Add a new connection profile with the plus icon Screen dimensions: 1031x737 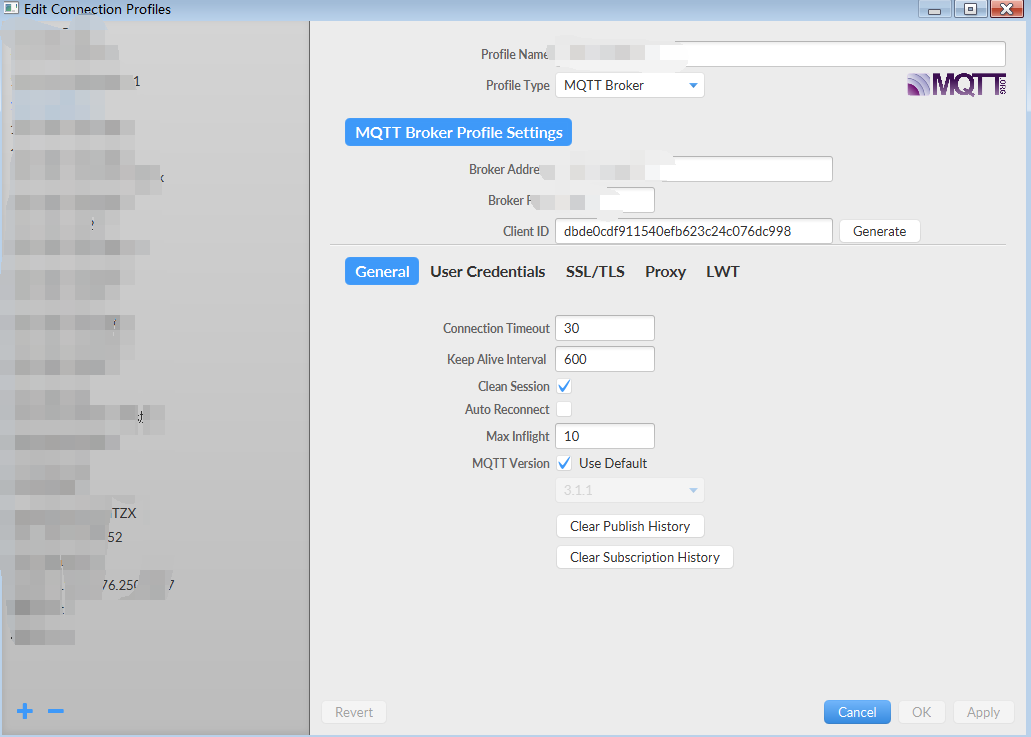pyautogui.click(x=24, y=711)
